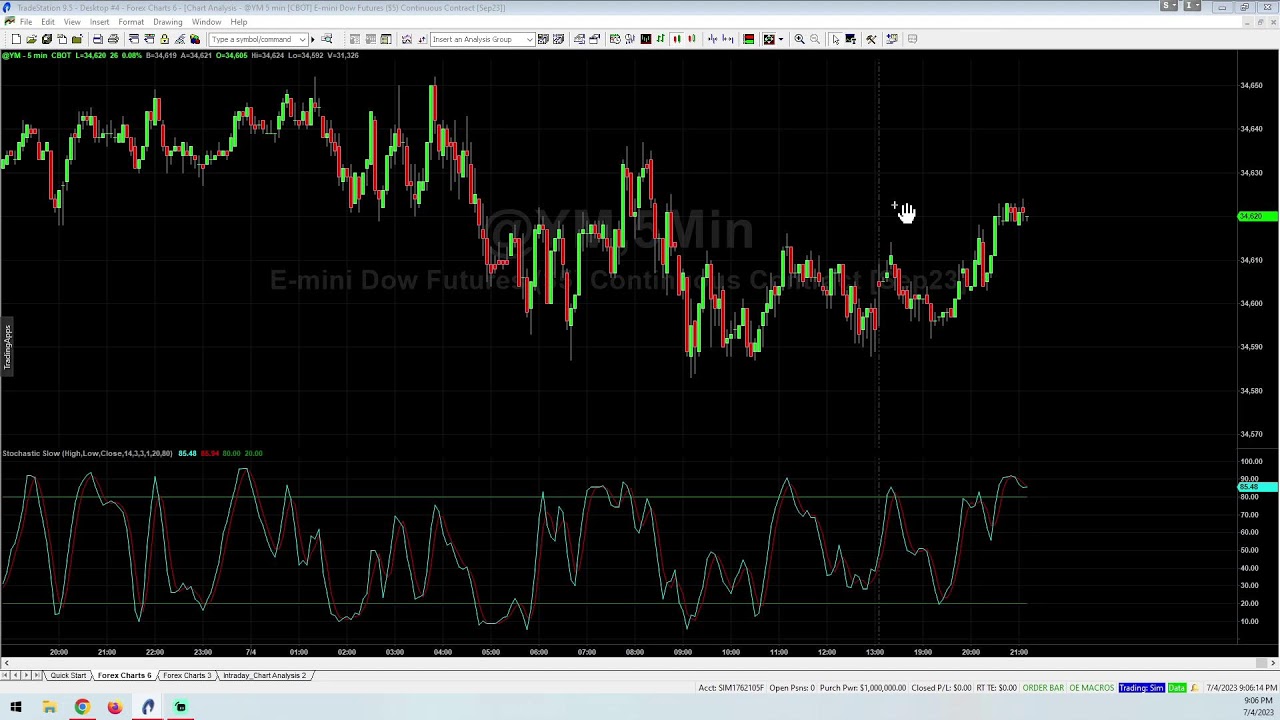Open the Format menu
The width and height of the screenshot is (1280, 720).
131,22
